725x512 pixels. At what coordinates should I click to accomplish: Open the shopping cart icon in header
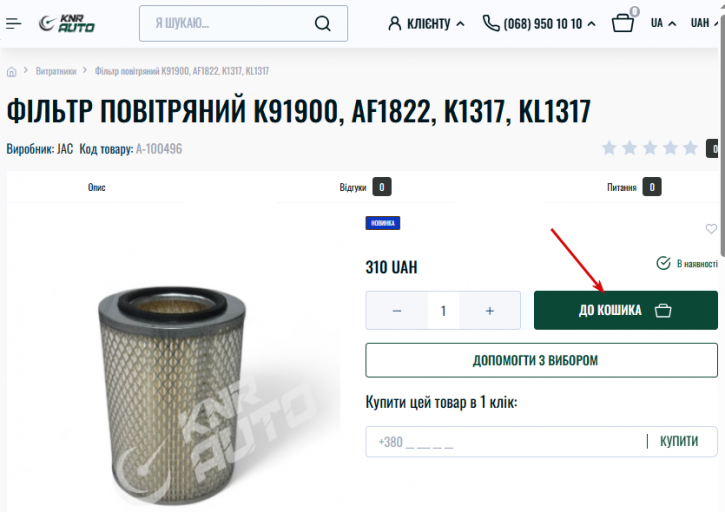tap(623, 23)
